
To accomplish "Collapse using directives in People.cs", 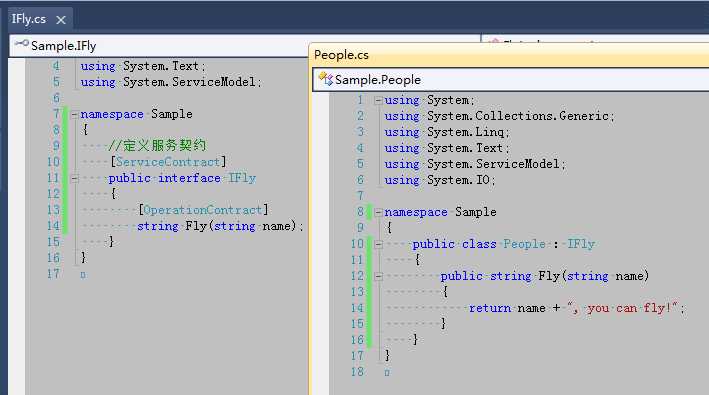I will click(x=378, y=100).
